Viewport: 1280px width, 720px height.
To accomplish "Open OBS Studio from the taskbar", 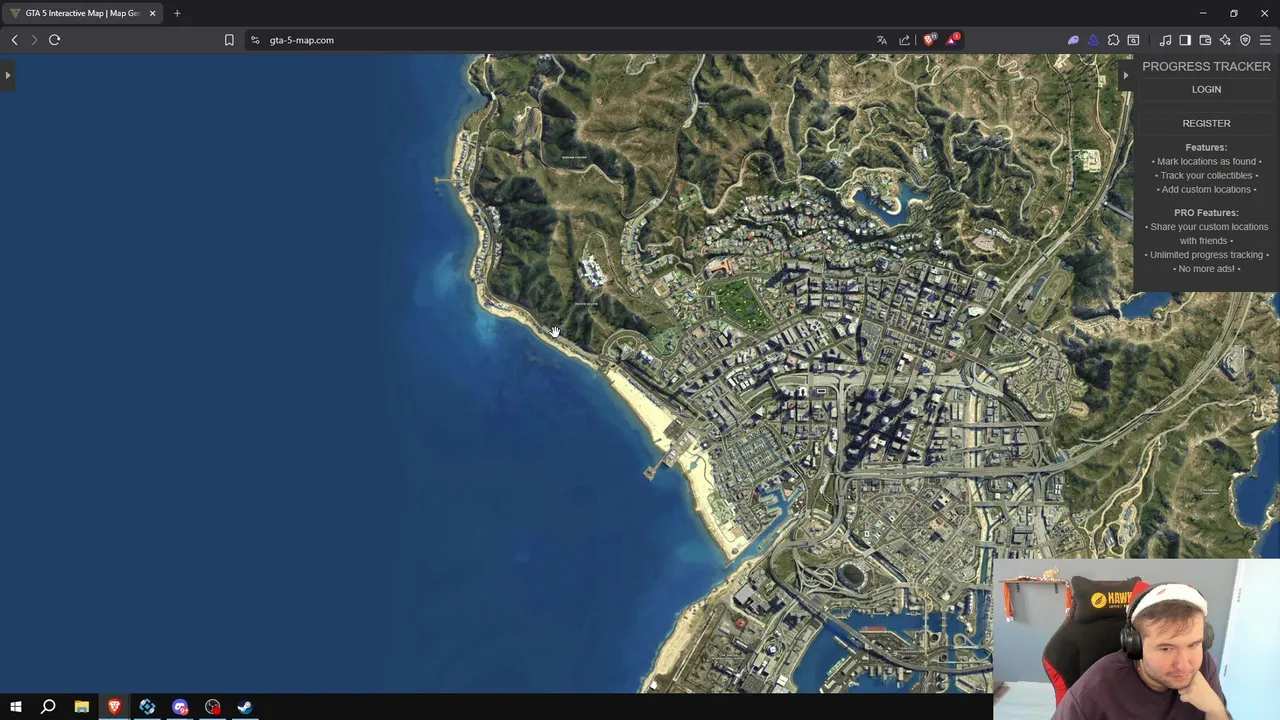I will (212, 707).
